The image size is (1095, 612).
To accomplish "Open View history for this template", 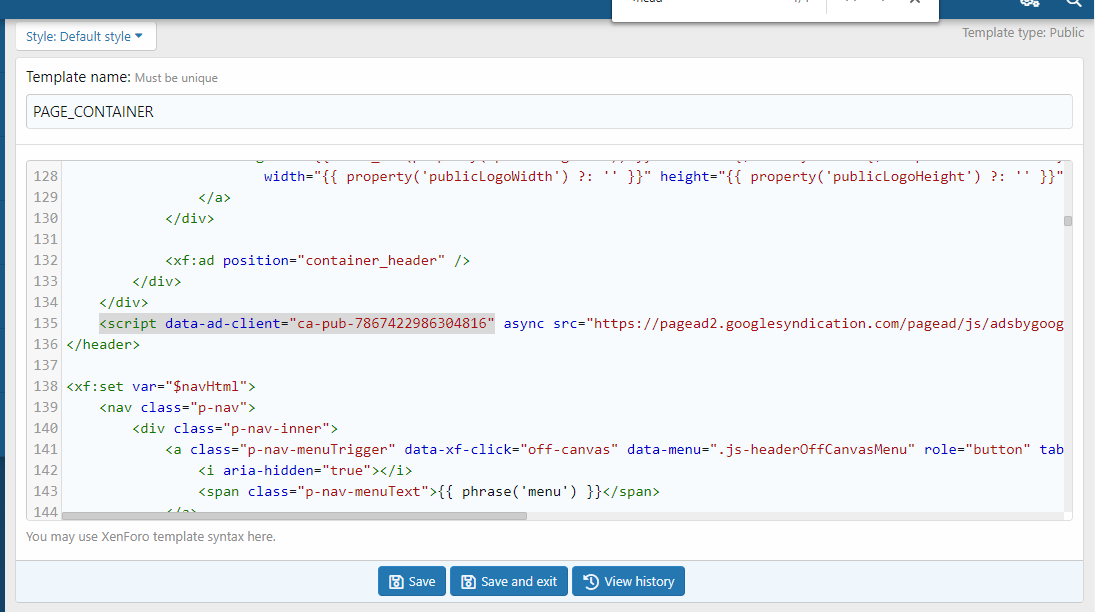I will [x=628, y=581].
